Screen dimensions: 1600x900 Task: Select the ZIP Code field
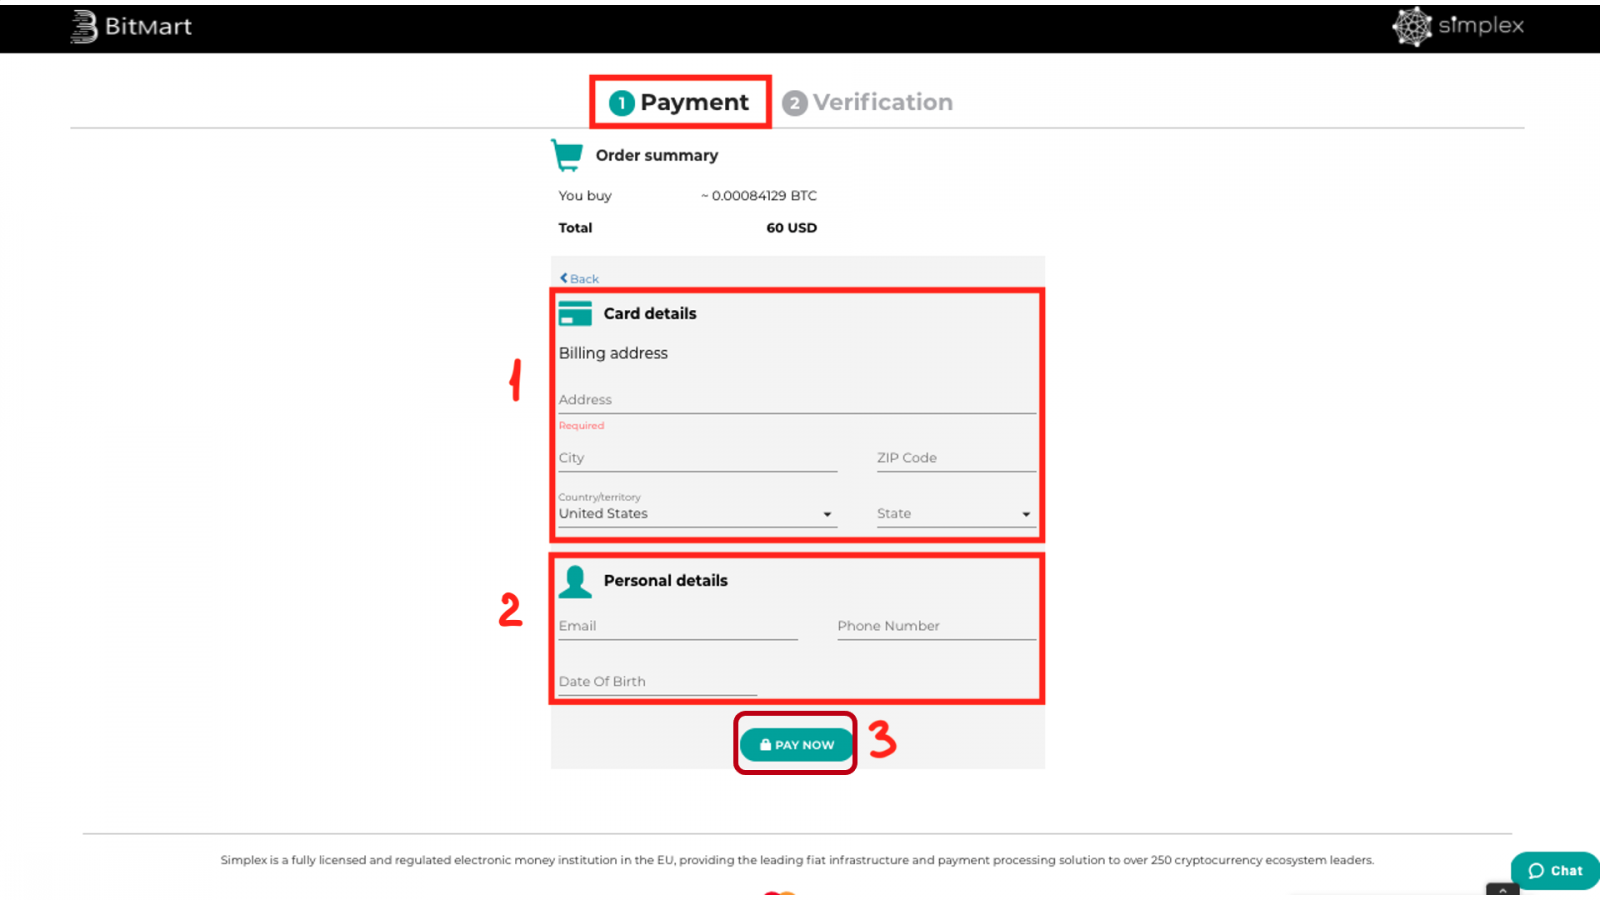[x=955, y=458]
